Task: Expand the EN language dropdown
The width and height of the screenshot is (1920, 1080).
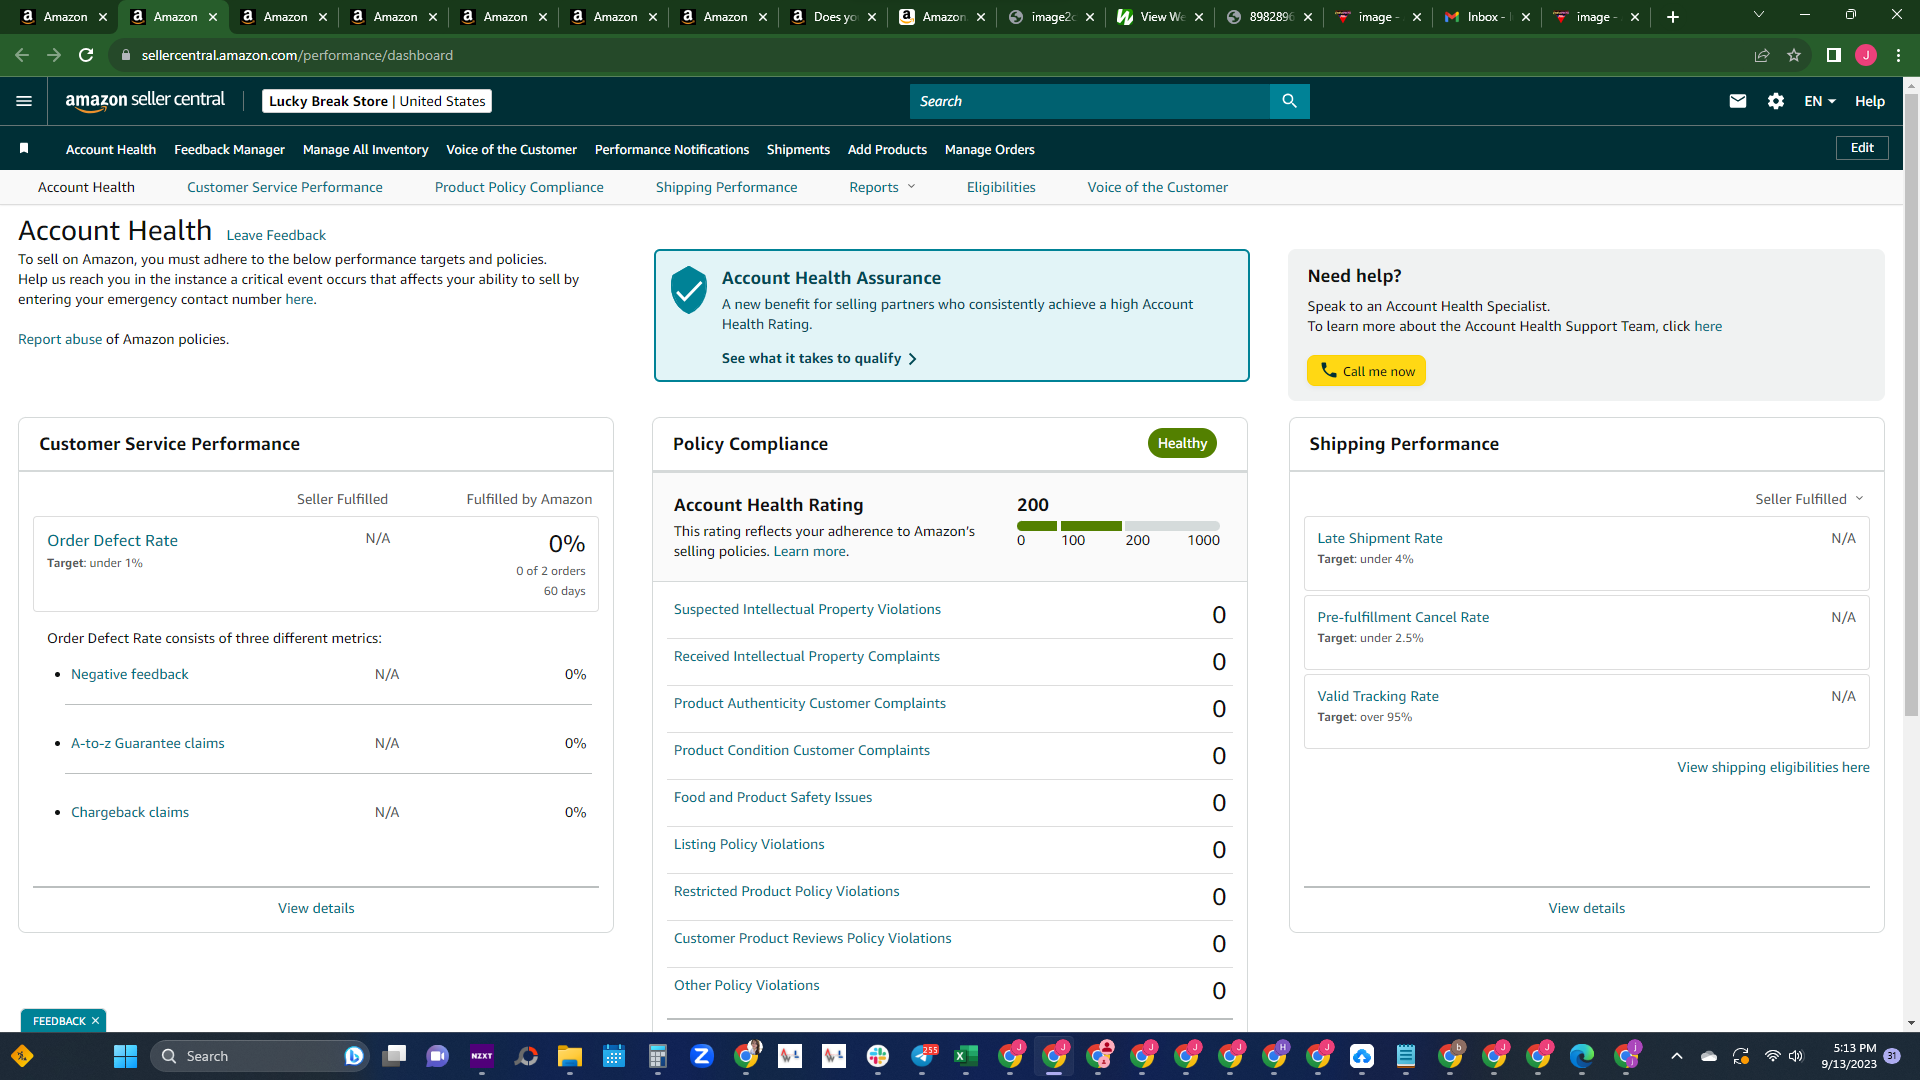Action: 1820,101
